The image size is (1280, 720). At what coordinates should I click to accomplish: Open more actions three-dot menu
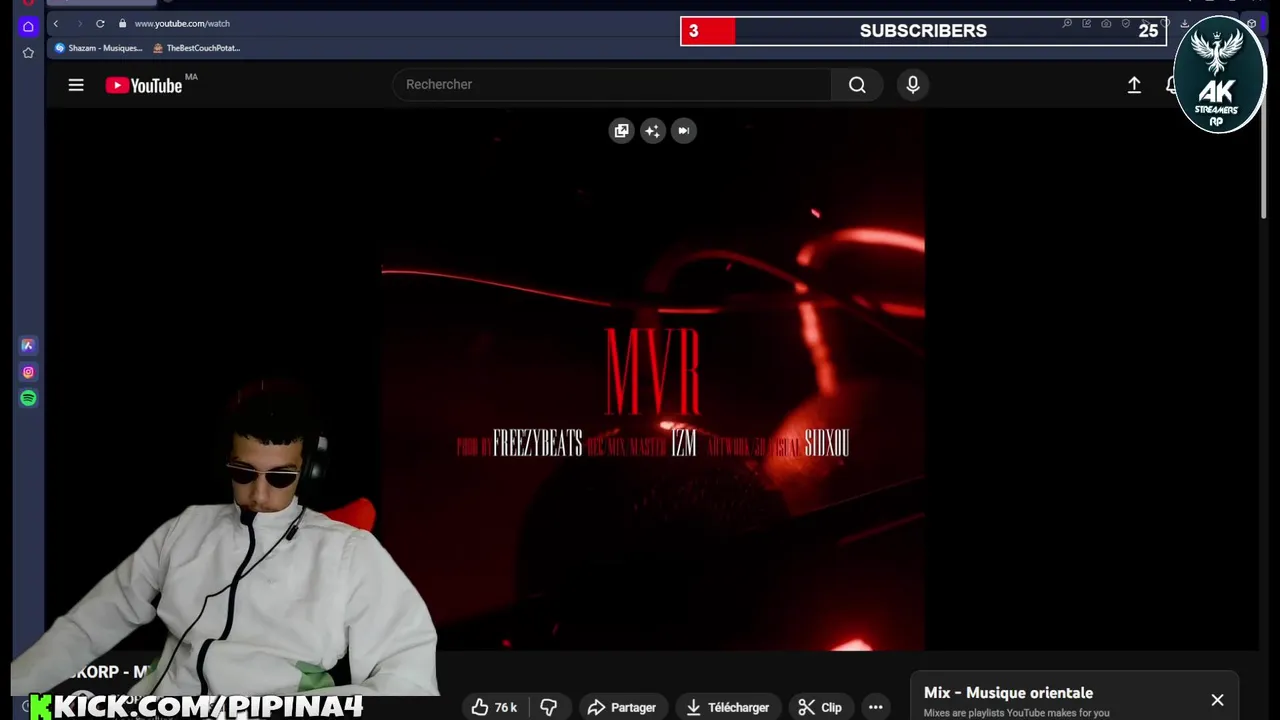click(x=876, y=707)
